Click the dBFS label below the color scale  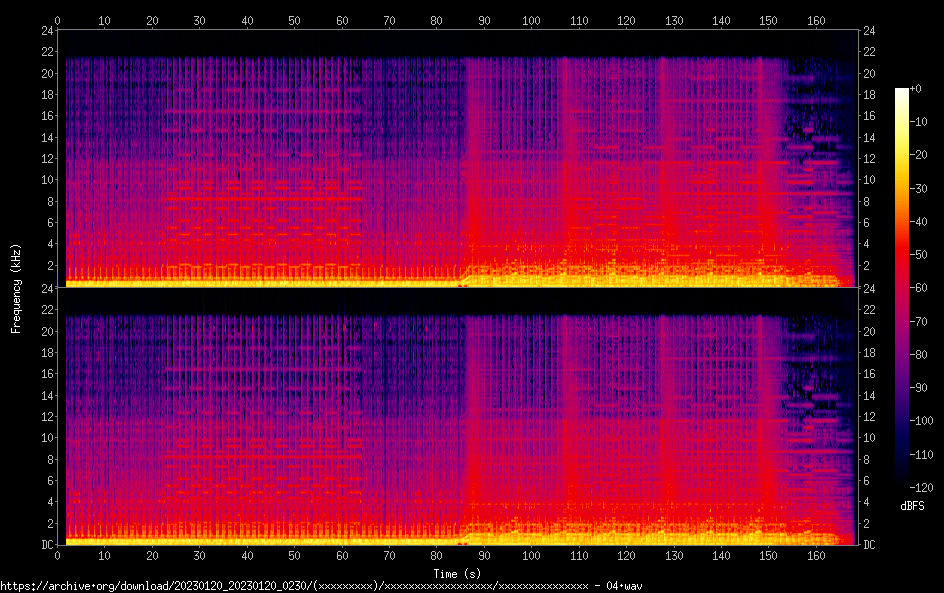point(912,507)
